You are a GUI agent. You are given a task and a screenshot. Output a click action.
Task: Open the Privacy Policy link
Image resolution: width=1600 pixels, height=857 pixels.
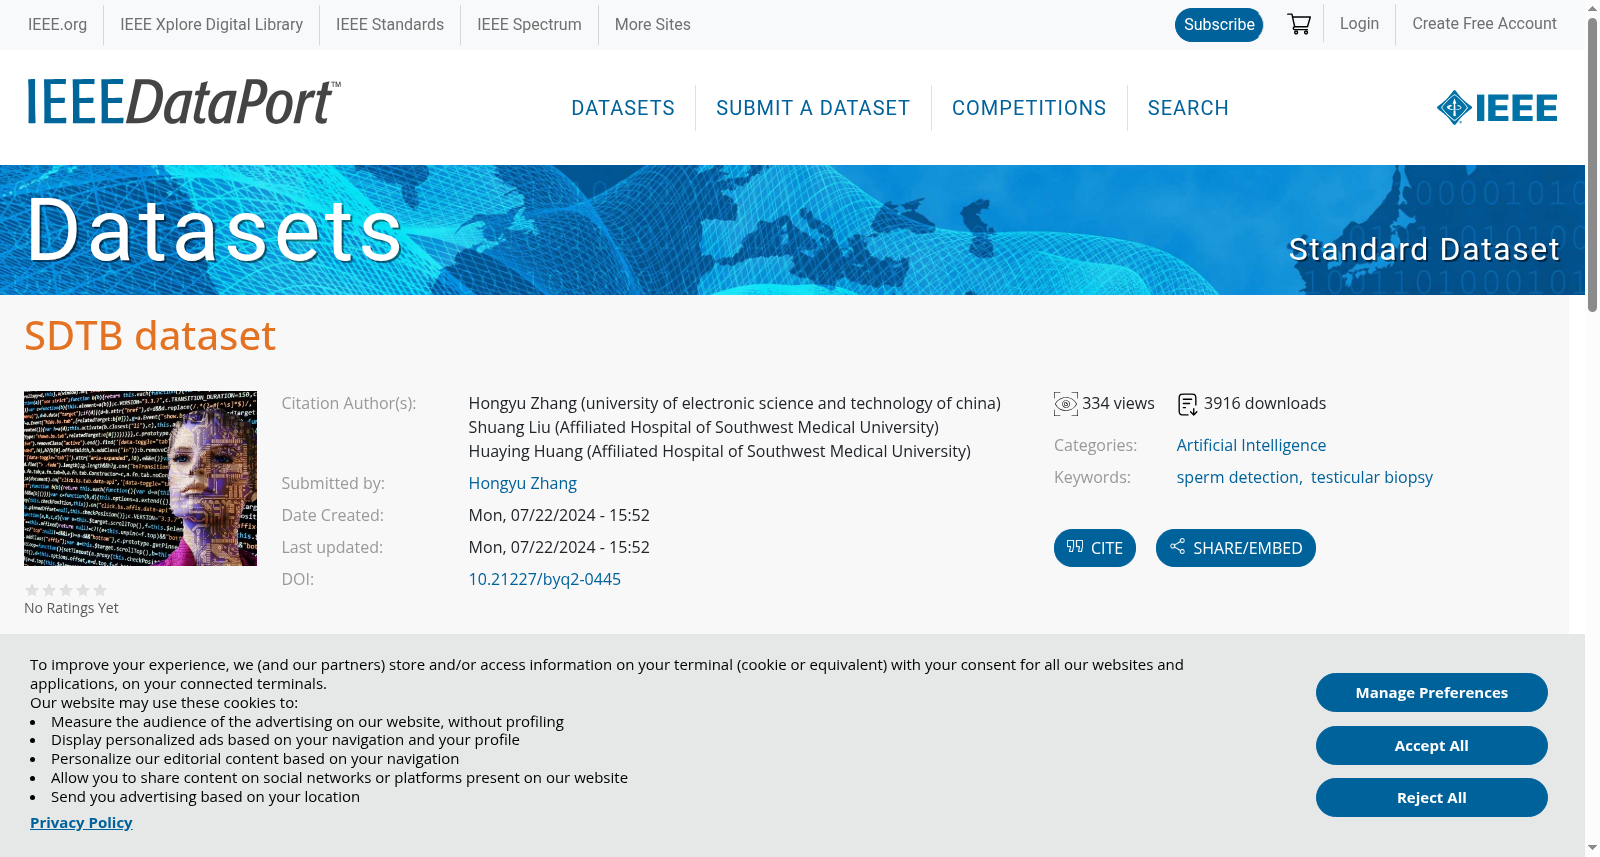[x=81, y=822]
